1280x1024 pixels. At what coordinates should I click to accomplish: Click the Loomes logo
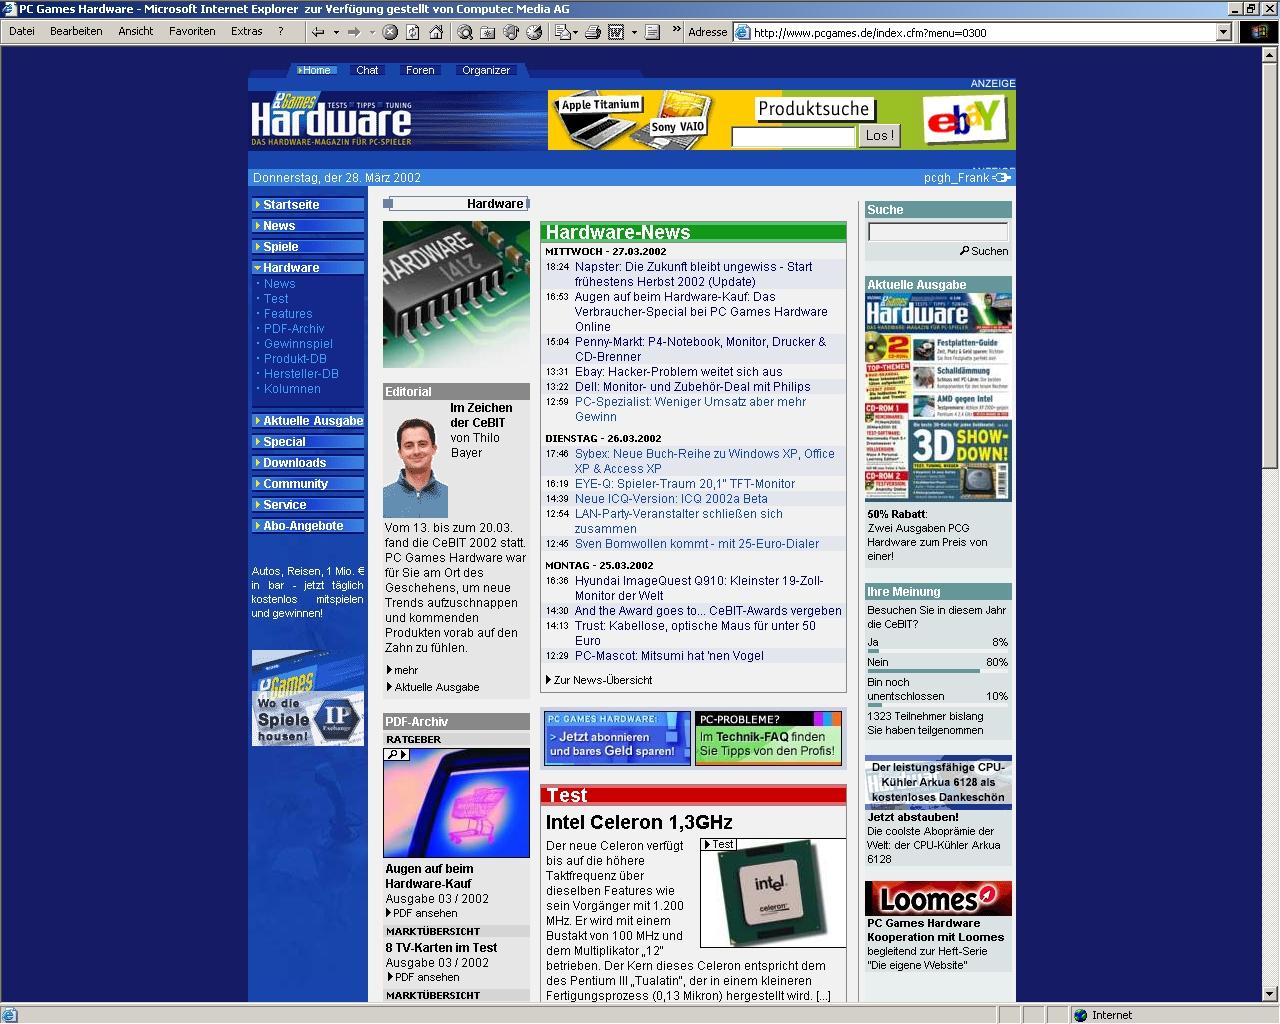tap(938, 898)
